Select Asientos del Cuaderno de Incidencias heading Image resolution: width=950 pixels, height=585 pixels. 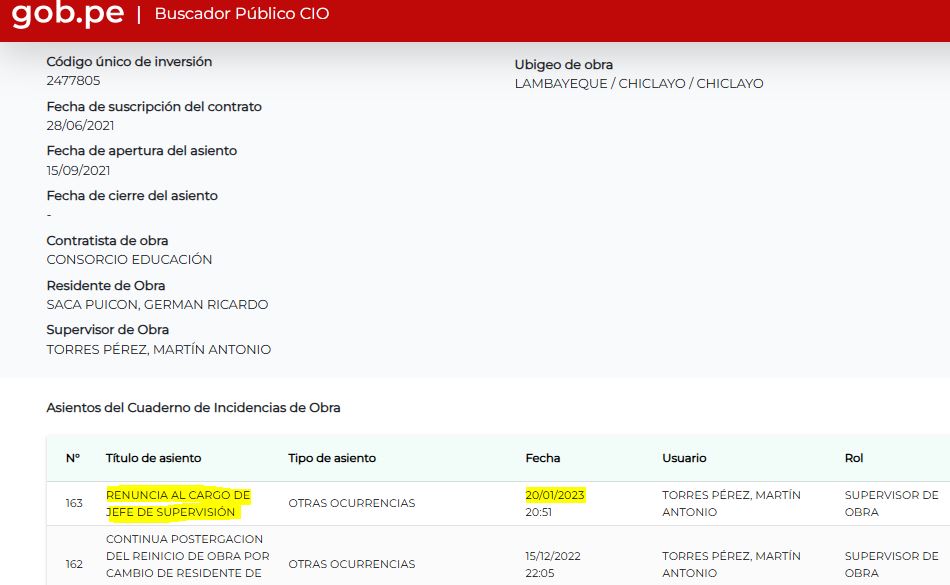point(193,408)
